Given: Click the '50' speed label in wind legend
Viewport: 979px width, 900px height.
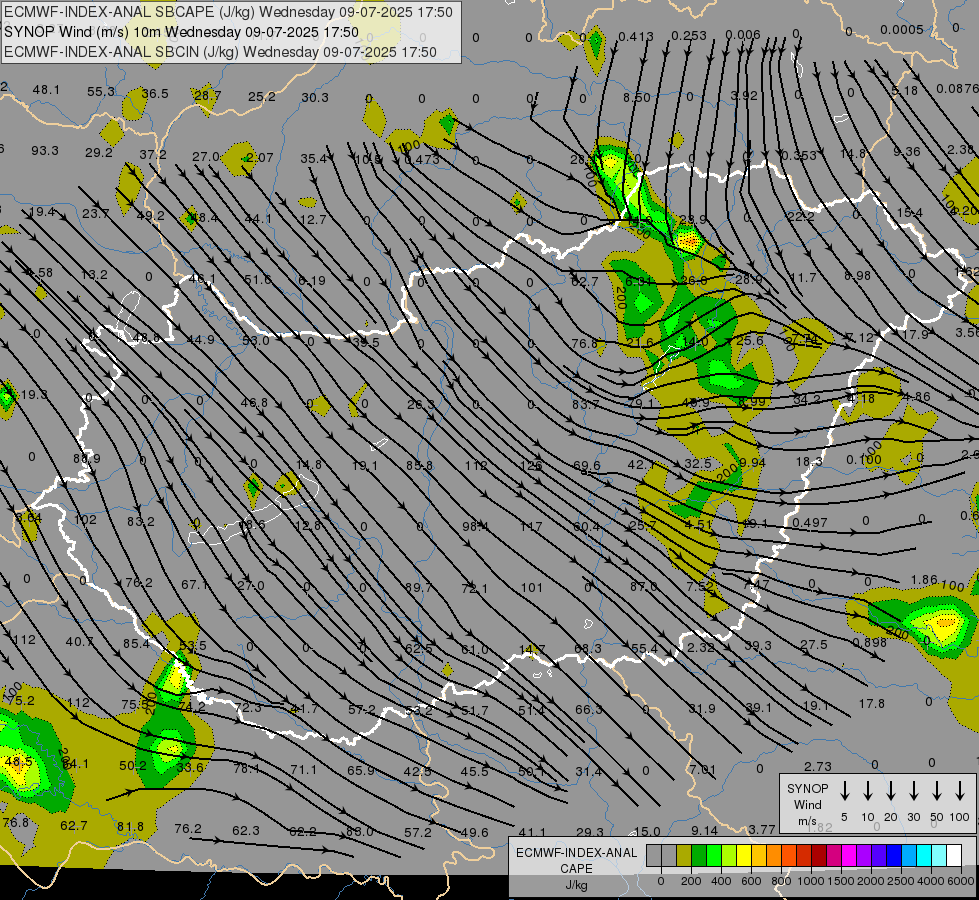Looking at the screenshot, I should [x=937, y=817].
